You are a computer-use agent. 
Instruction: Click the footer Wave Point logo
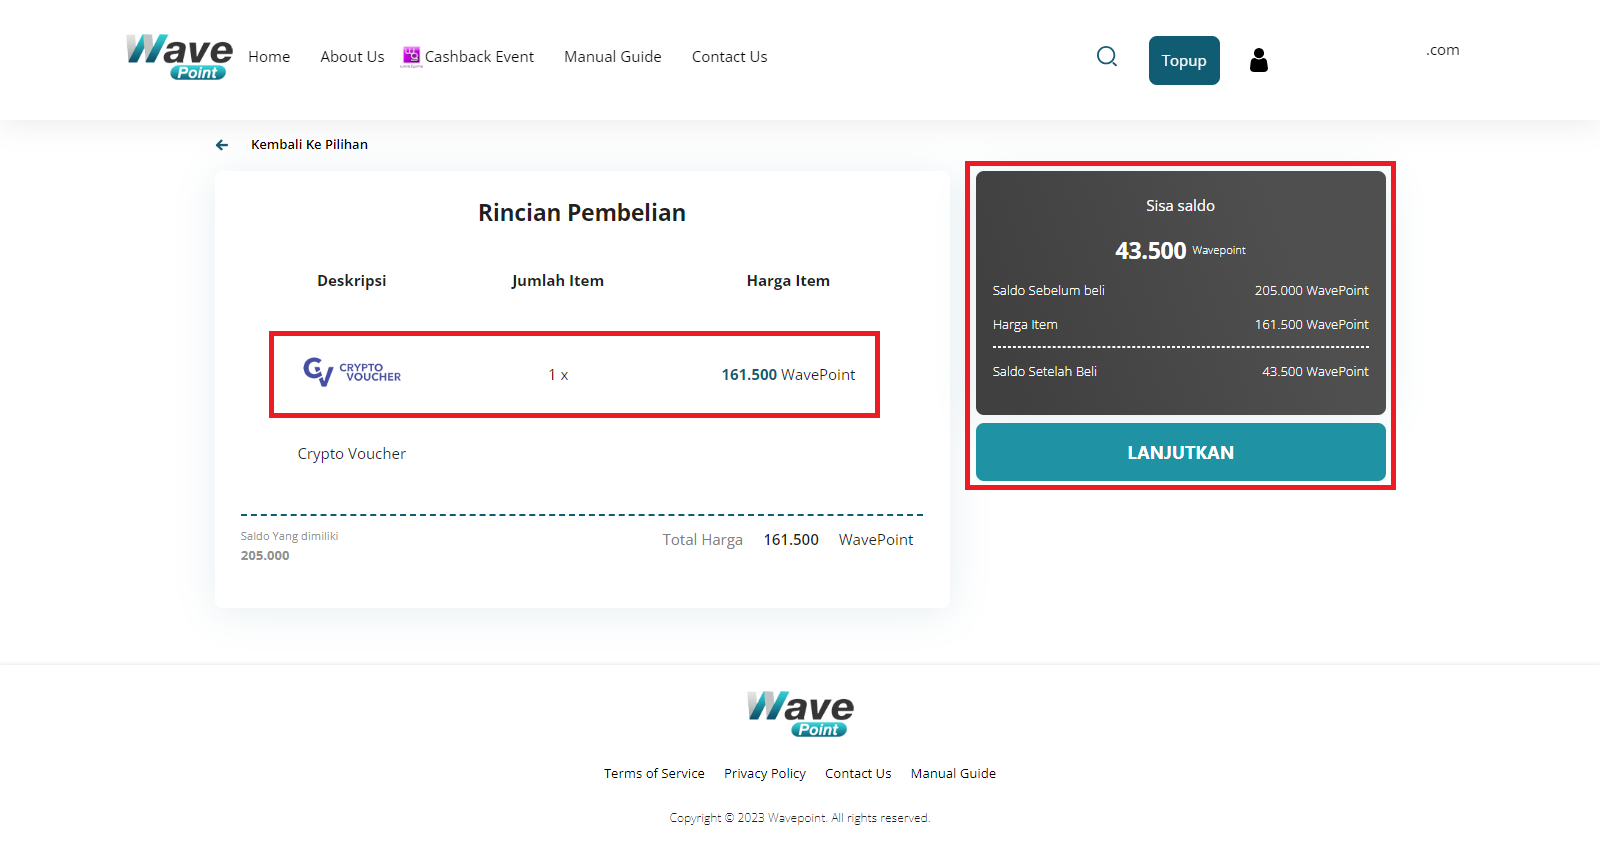click(800, 714)
